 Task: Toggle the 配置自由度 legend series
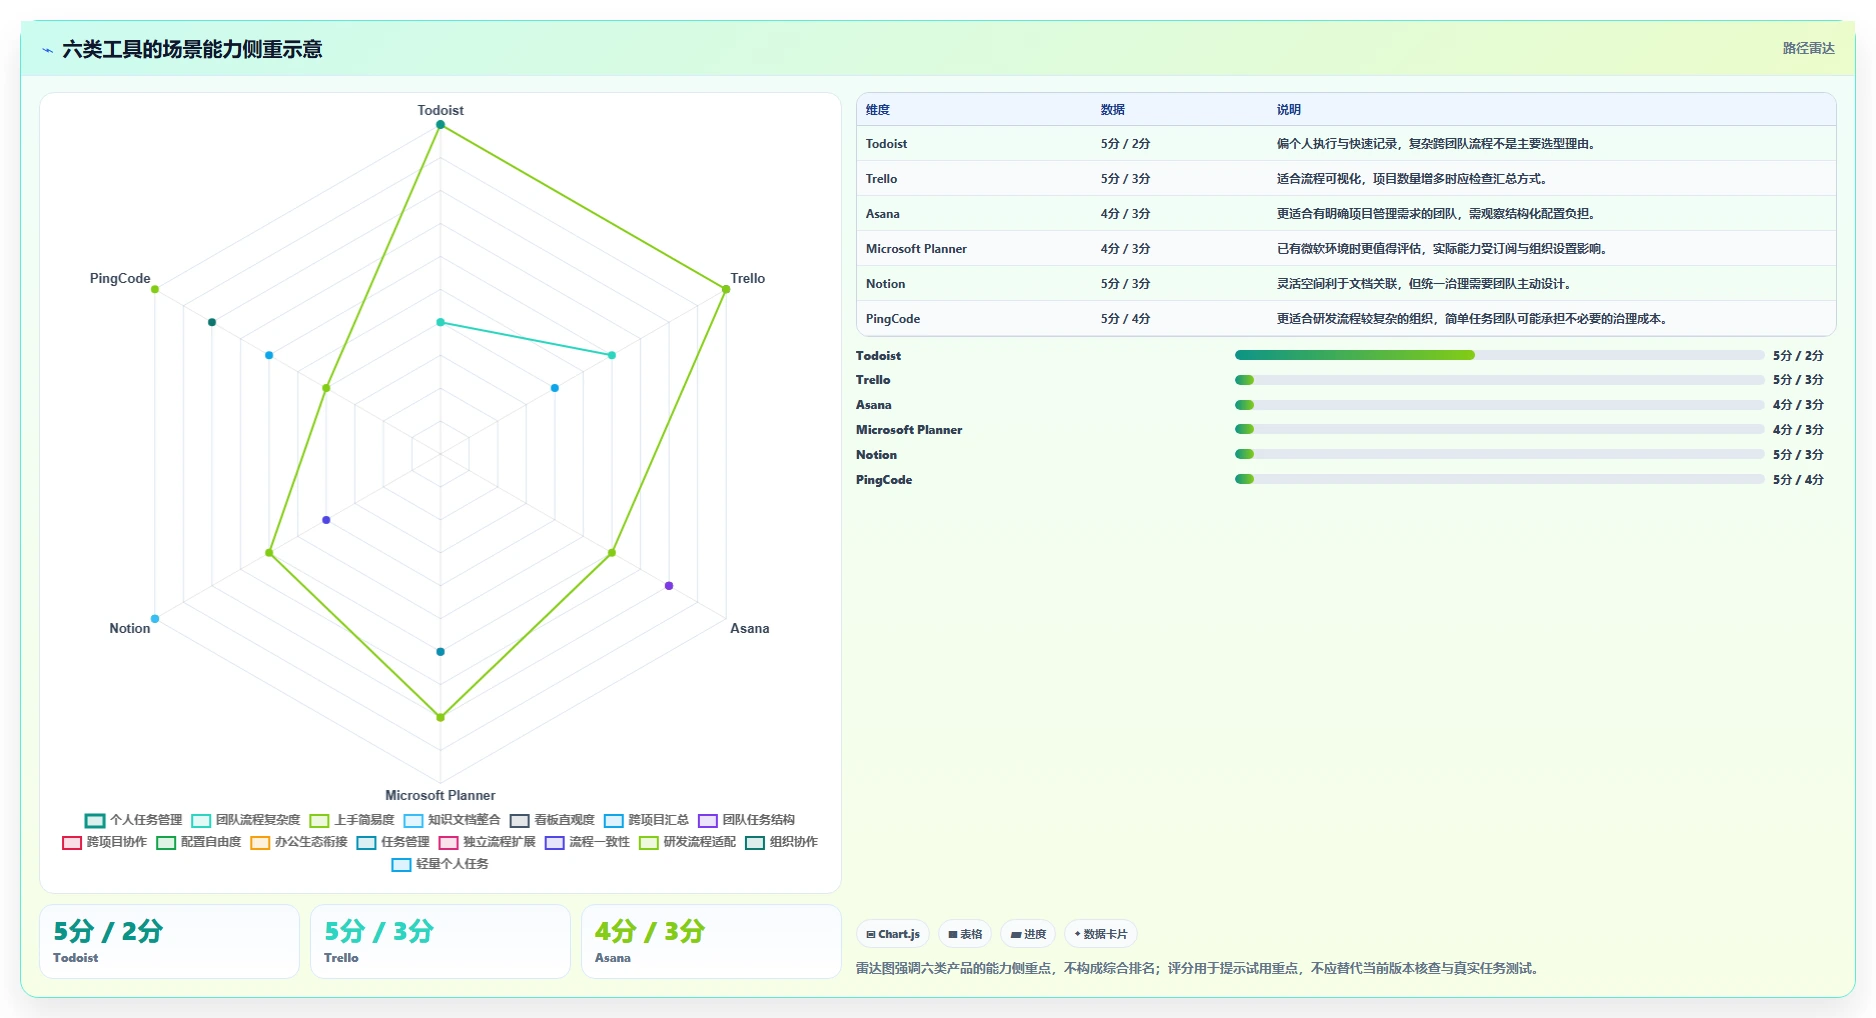click(x=199, y=842)
